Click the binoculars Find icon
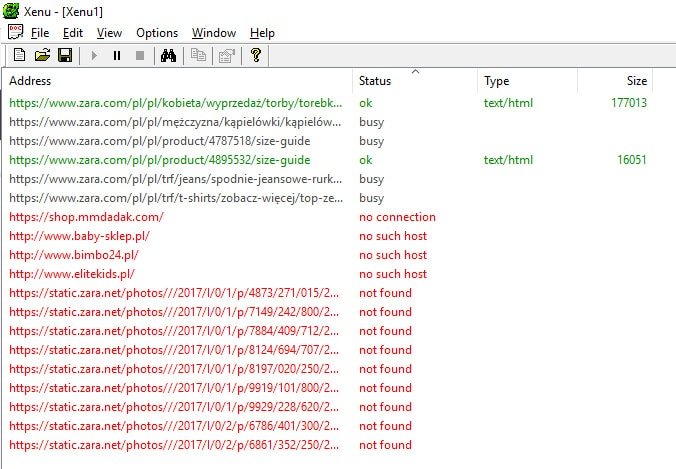676x469 pixels. pyautogui.click(x=169, y=55)
